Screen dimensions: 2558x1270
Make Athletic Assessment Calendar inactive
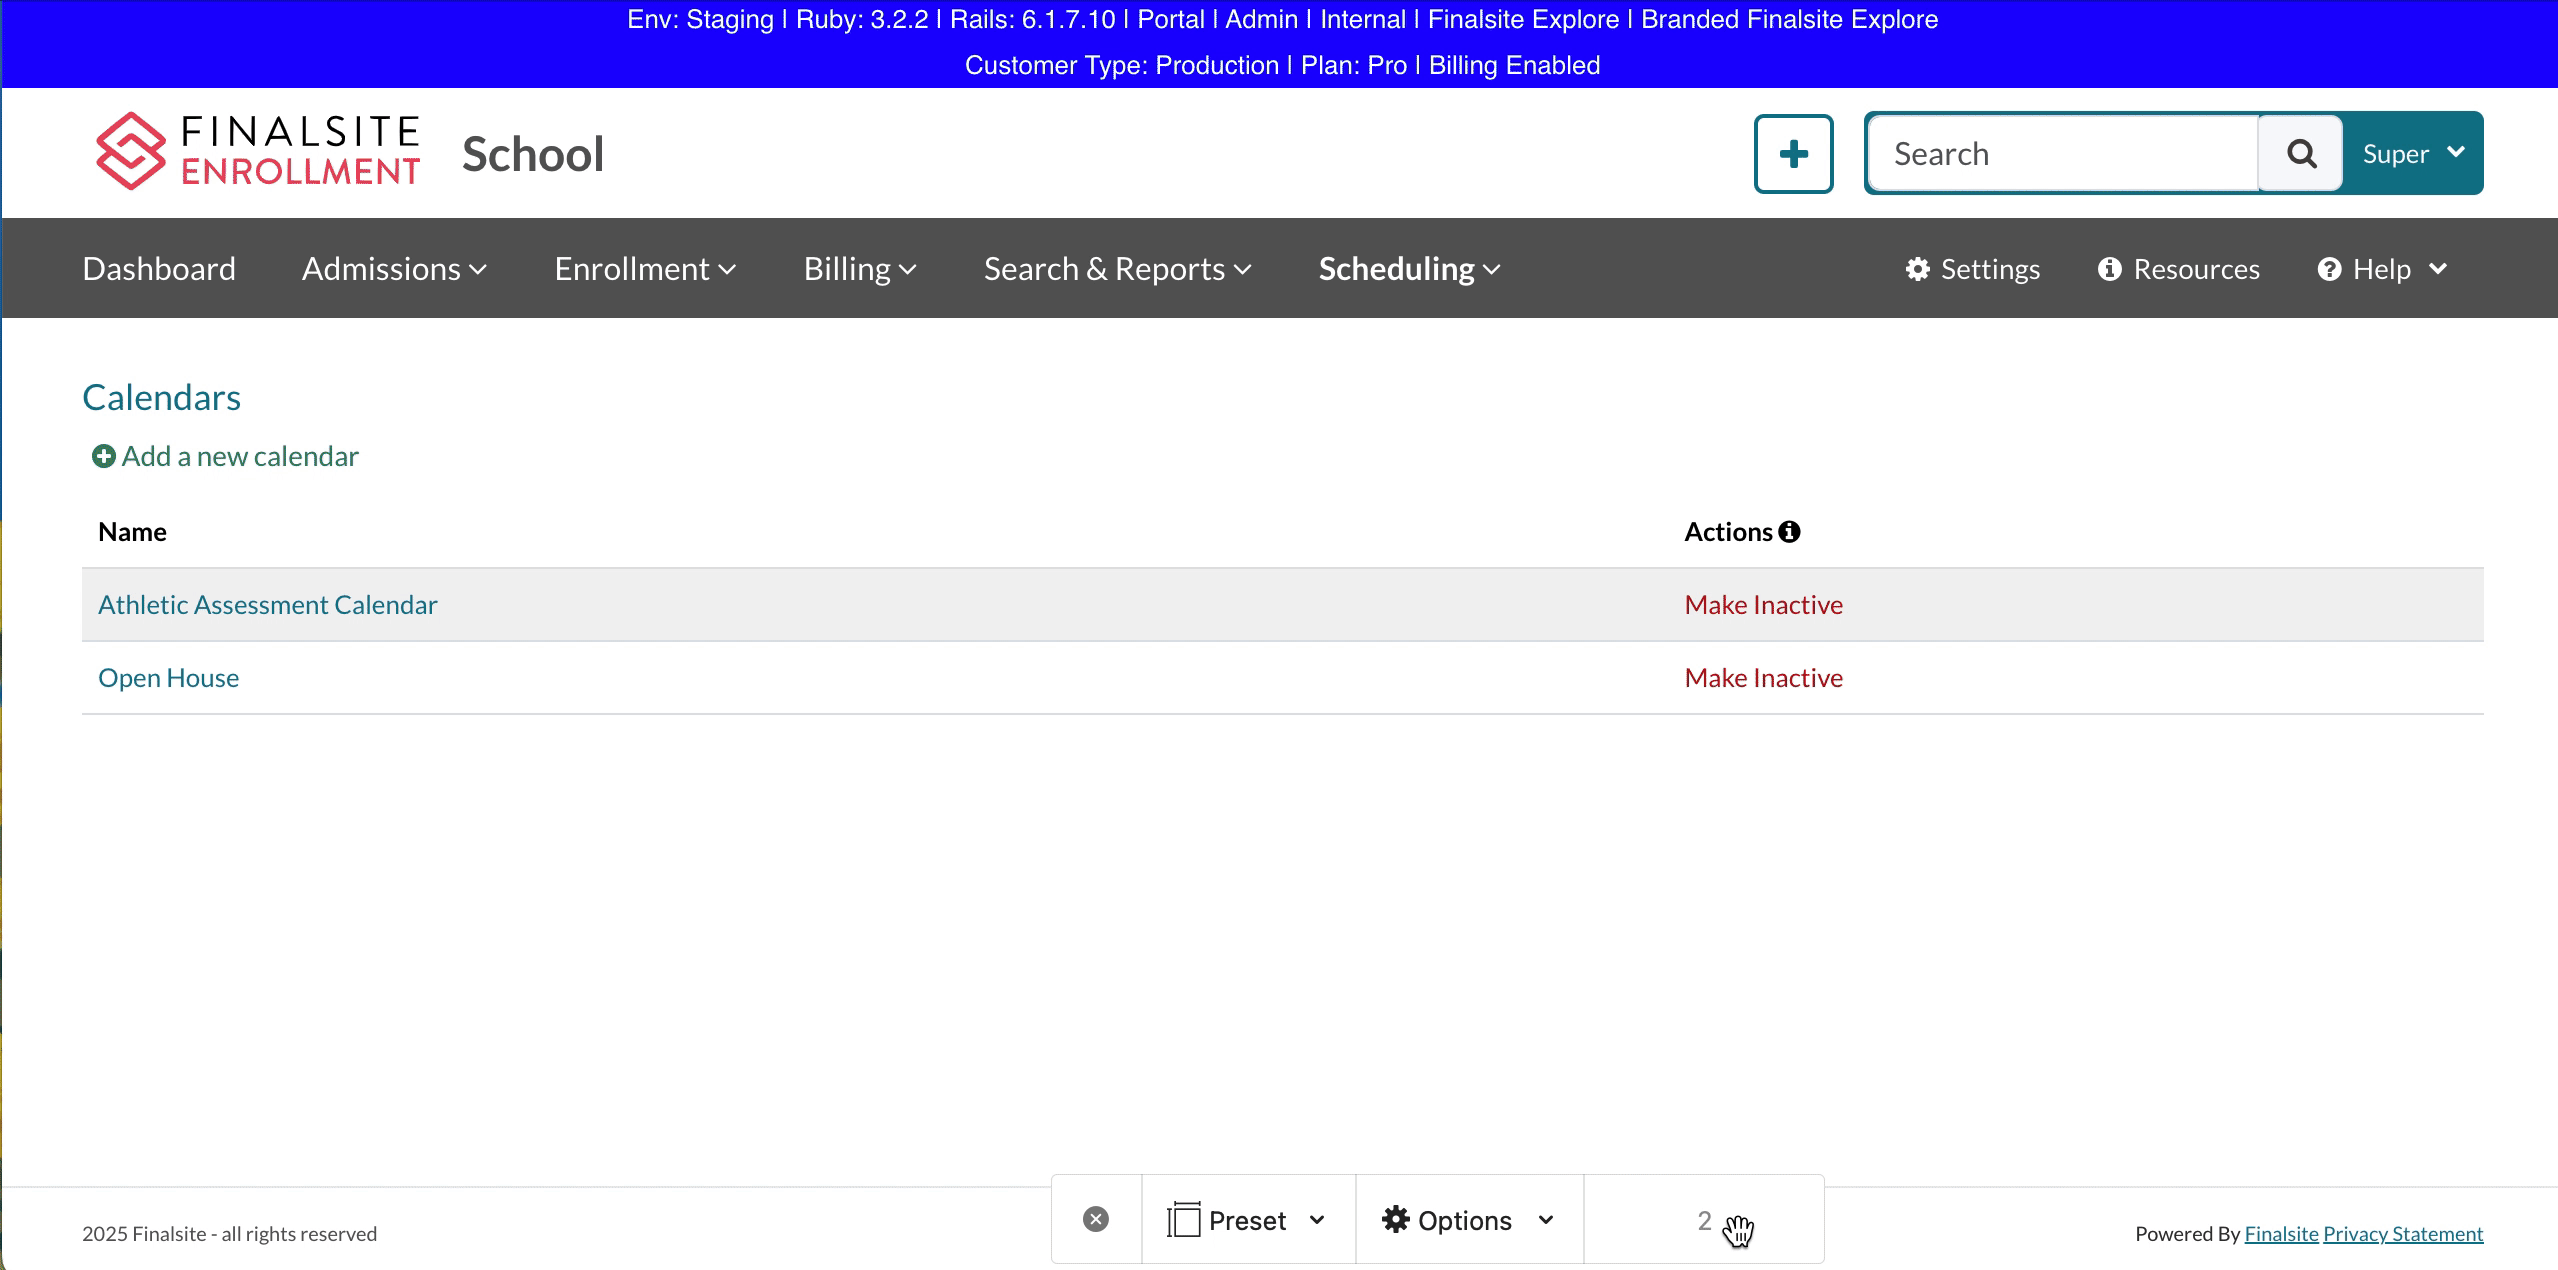click(x=1763, y=605)
